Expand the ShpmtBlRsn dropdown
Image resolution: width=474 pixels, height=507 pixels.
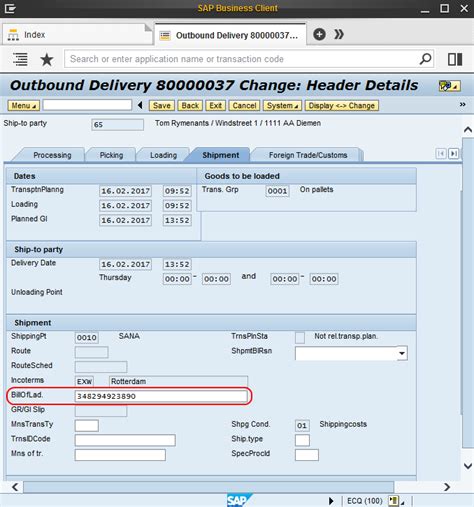(402, 353)
